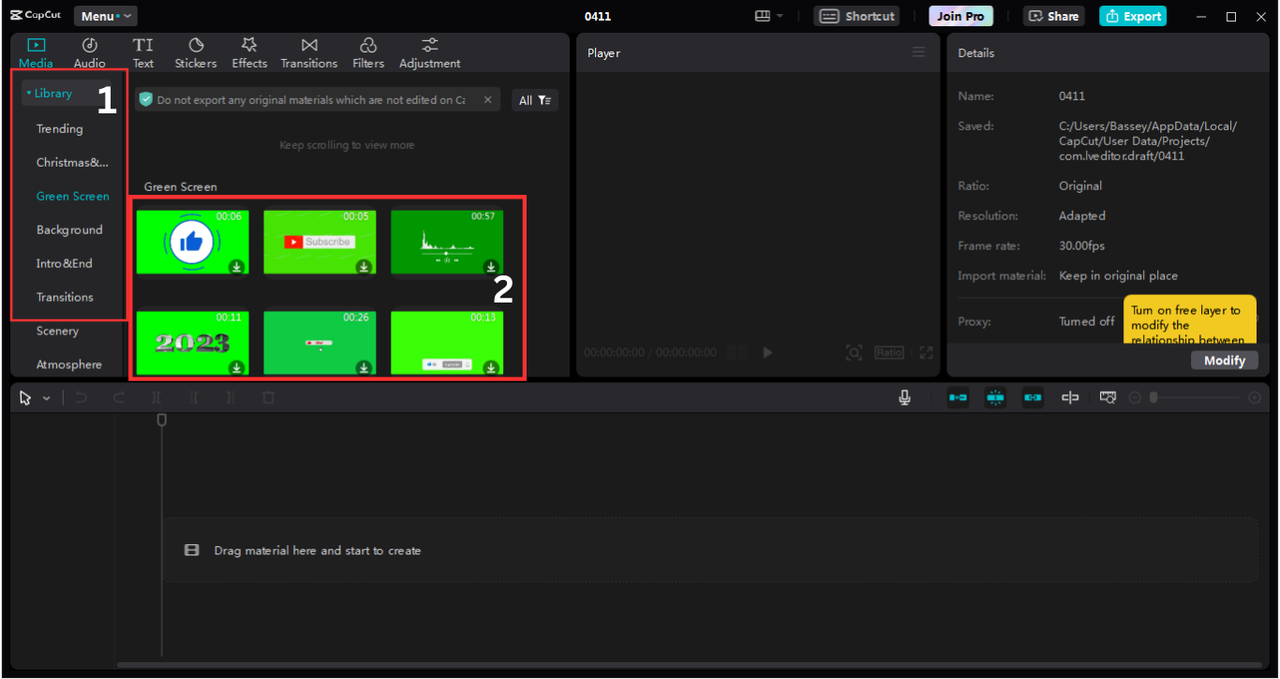
Task: Select the Green Screen category
Action: tap(73, 196)
